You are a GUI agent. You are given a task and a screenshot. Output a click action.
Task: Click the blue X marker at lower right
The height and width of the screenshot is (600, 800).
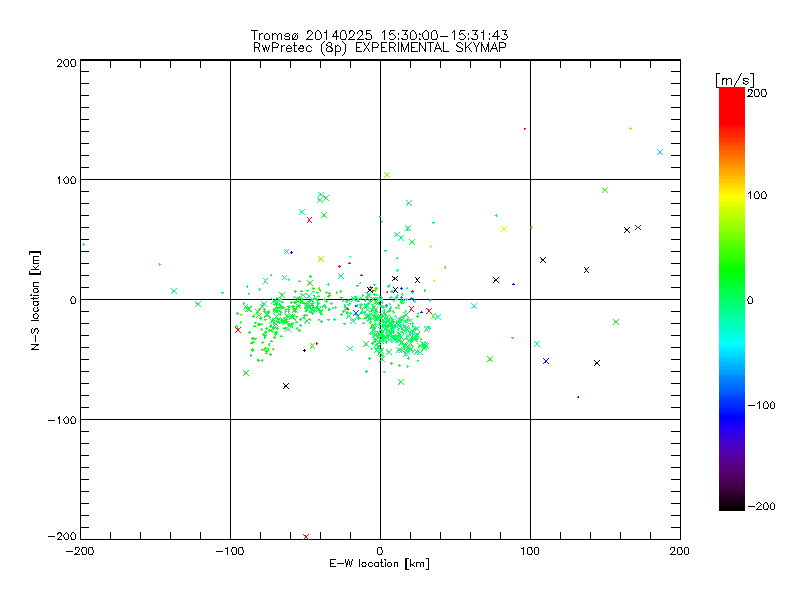coord(546,361)
